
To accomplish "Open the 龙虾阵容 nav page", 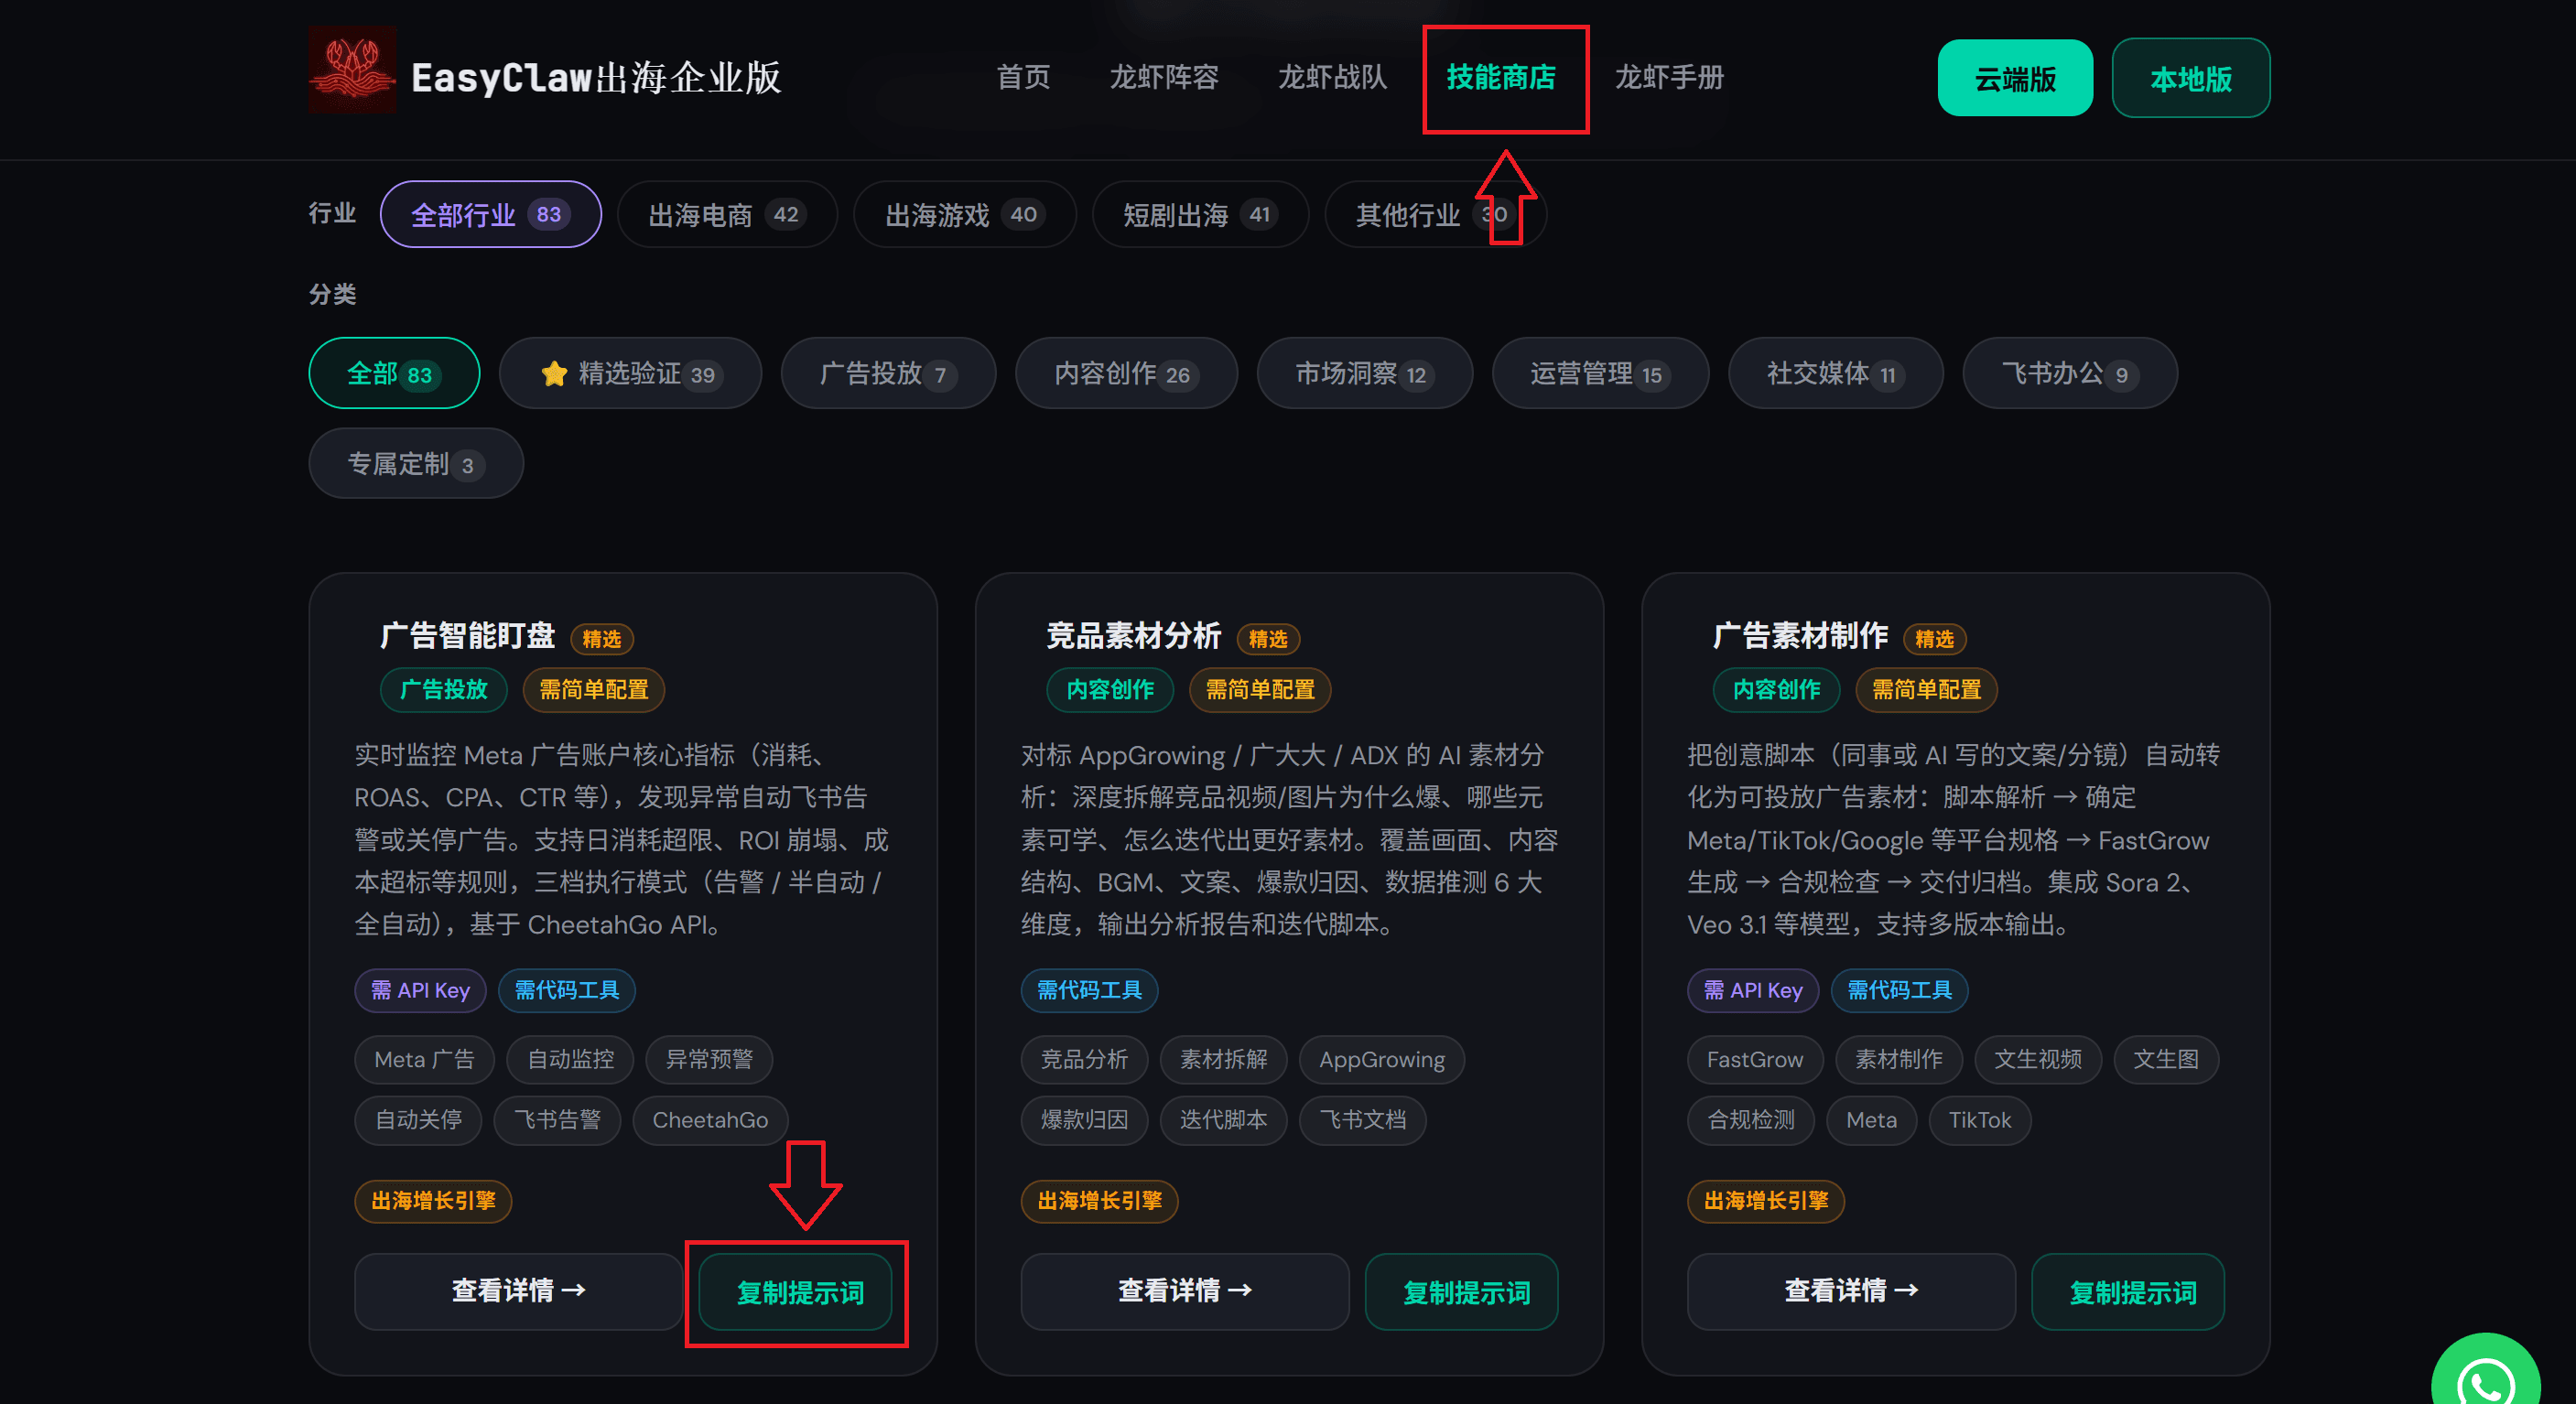I will tap(1164, 77).
